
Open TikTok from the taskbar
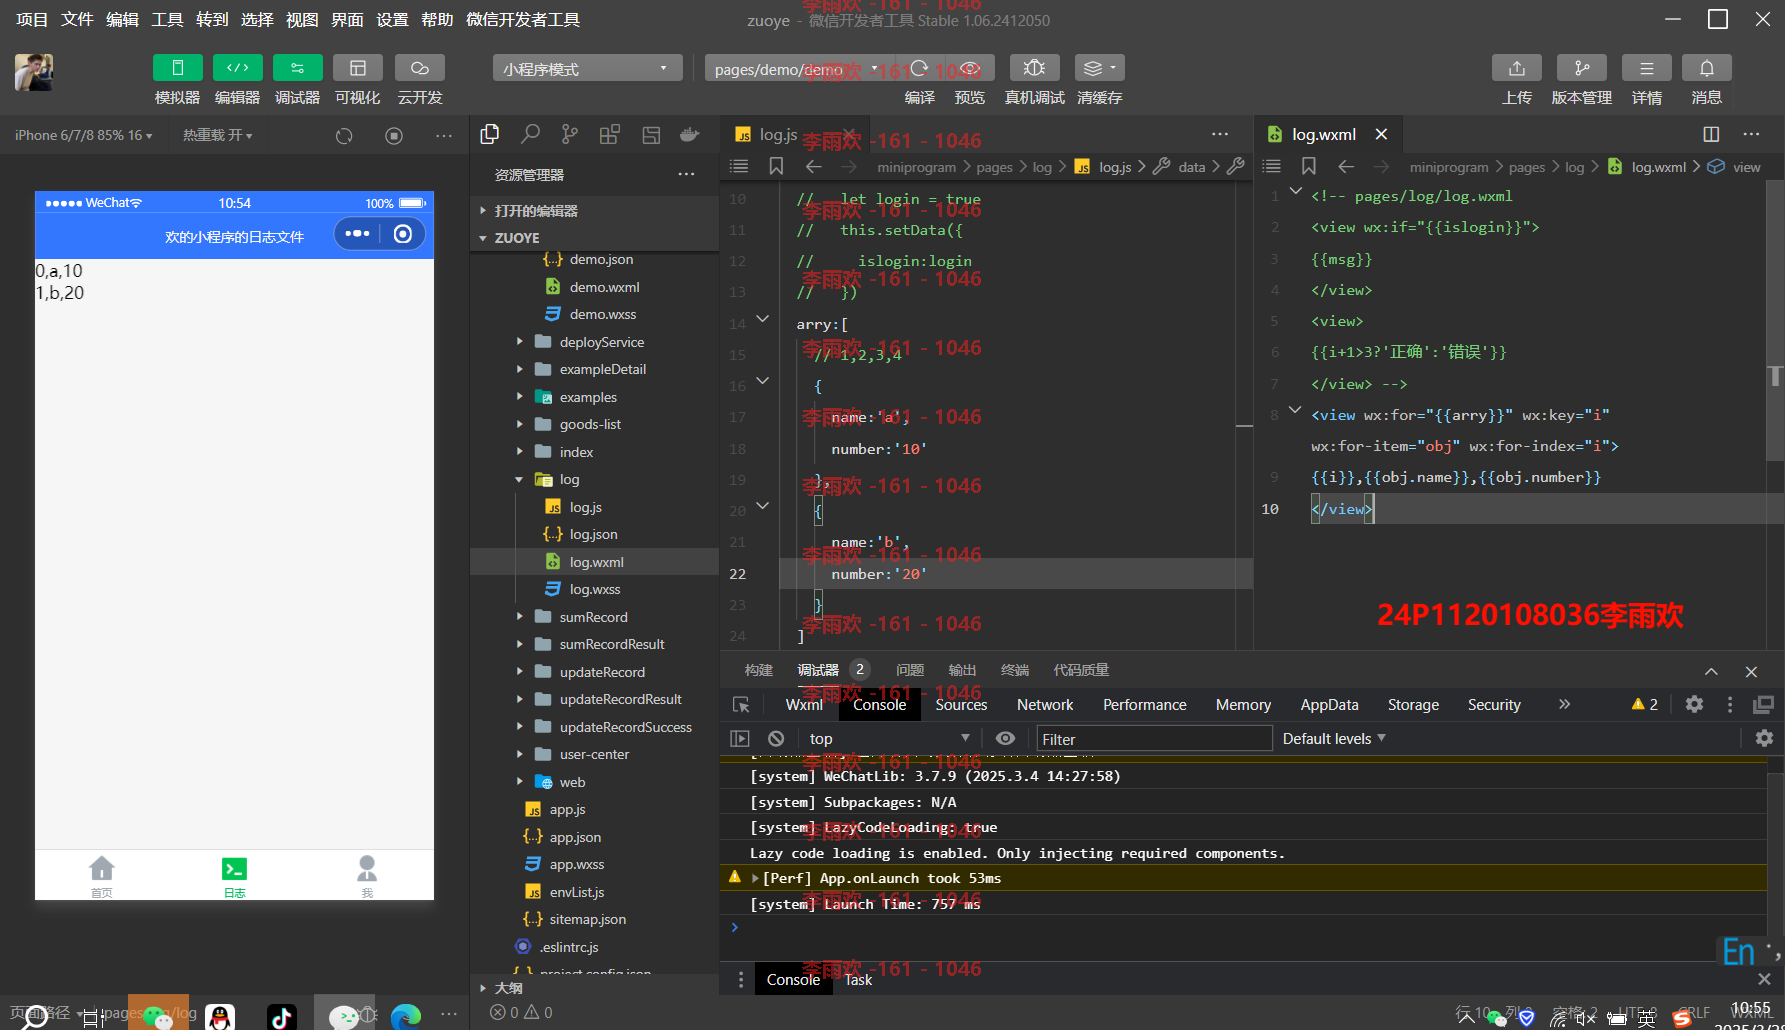281,1017
